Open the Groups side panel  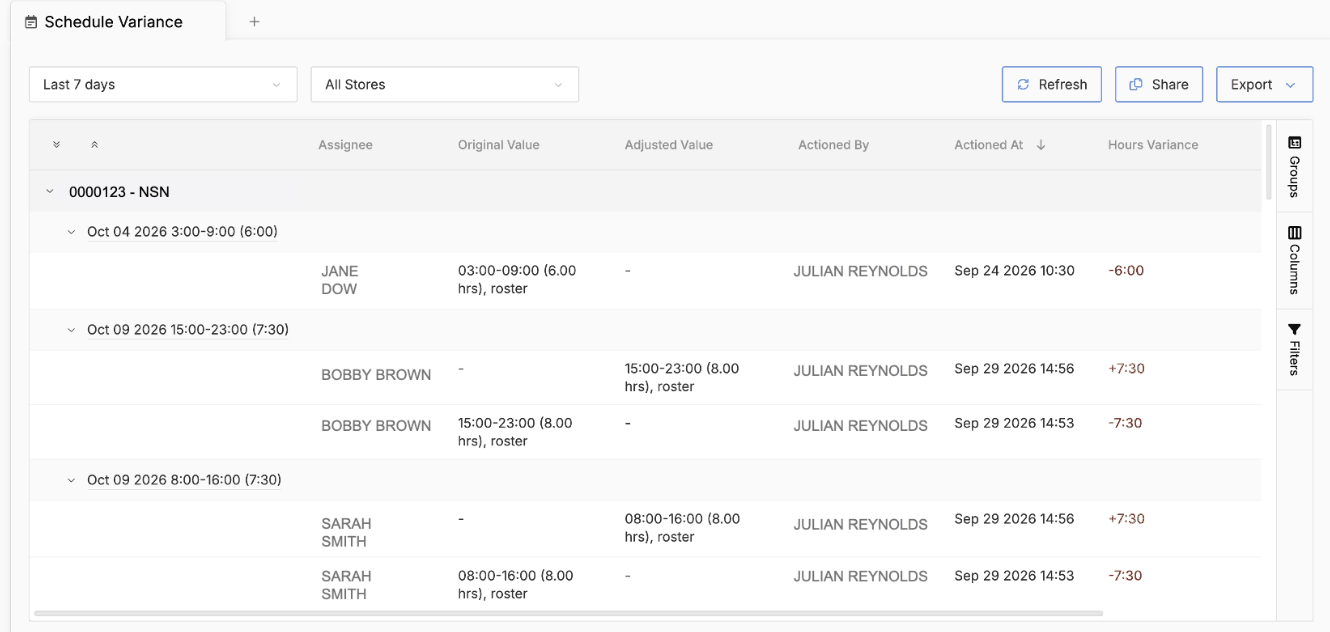(1294, 166)
